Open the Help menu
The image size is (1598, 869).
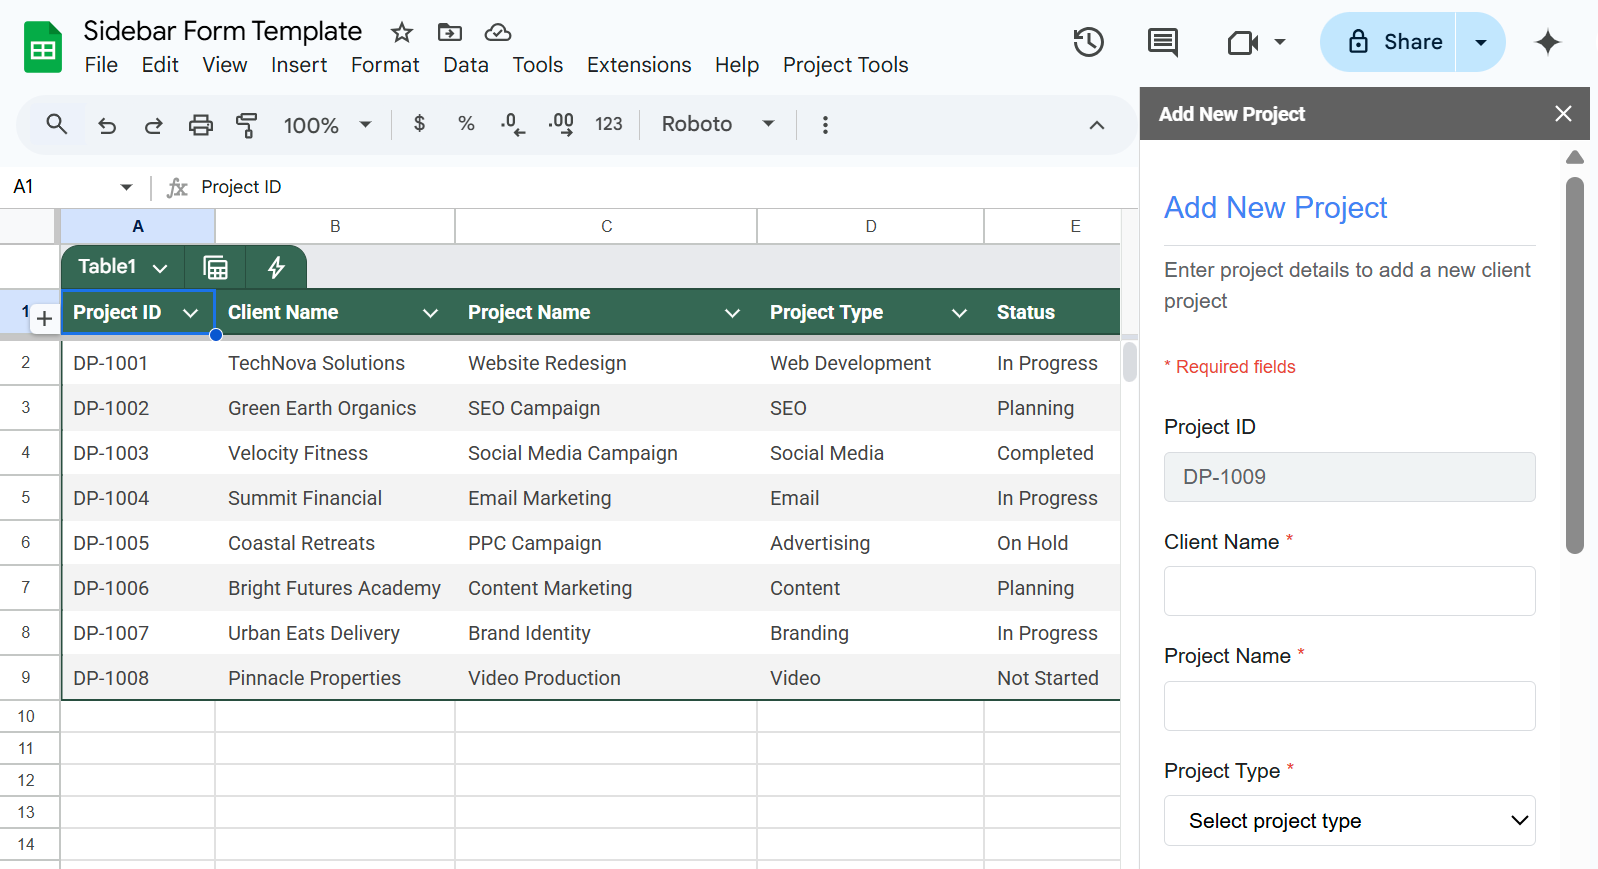[x=737, y=65]
